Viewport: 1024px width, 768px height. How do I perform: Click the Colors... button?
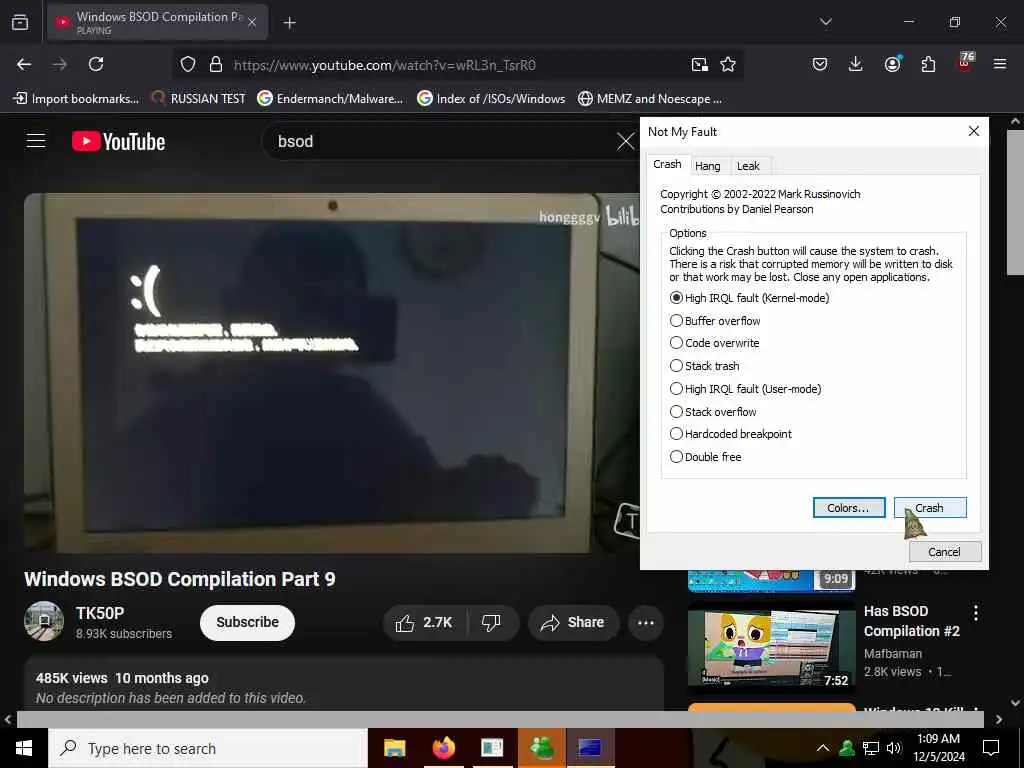pyautogui.click(x=849, y=507)
